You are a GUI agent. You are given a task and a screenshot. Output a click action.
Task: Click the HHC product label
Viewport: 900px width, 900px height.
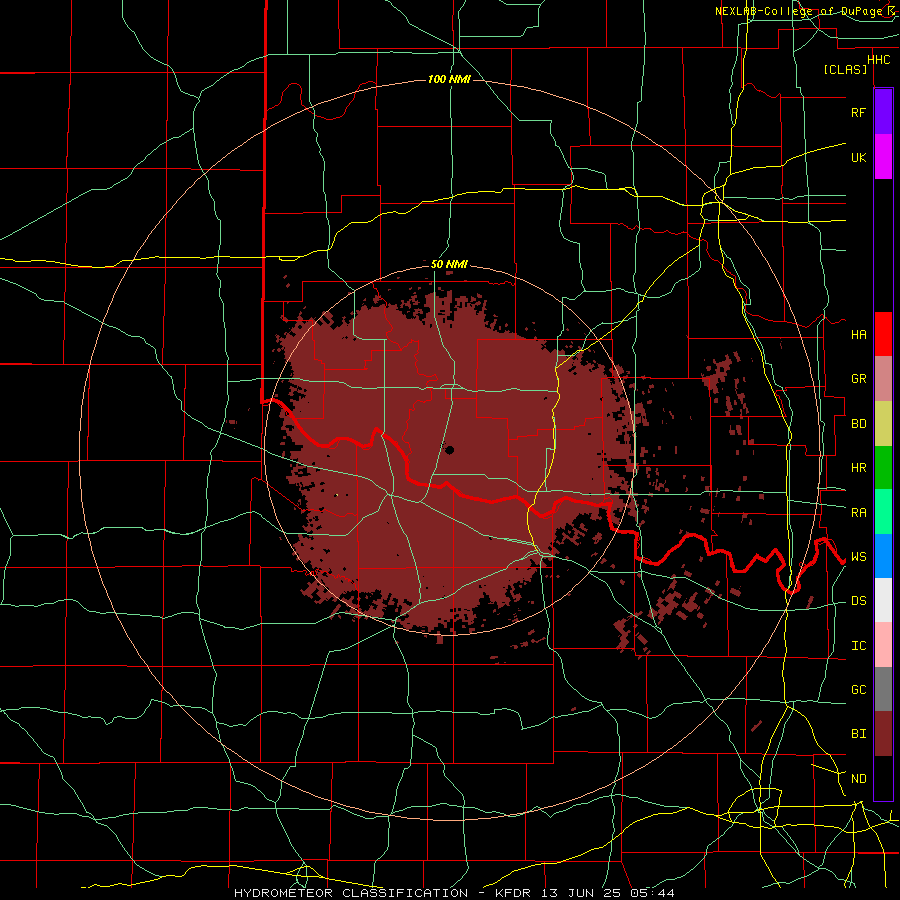click(x=878, y=60)
